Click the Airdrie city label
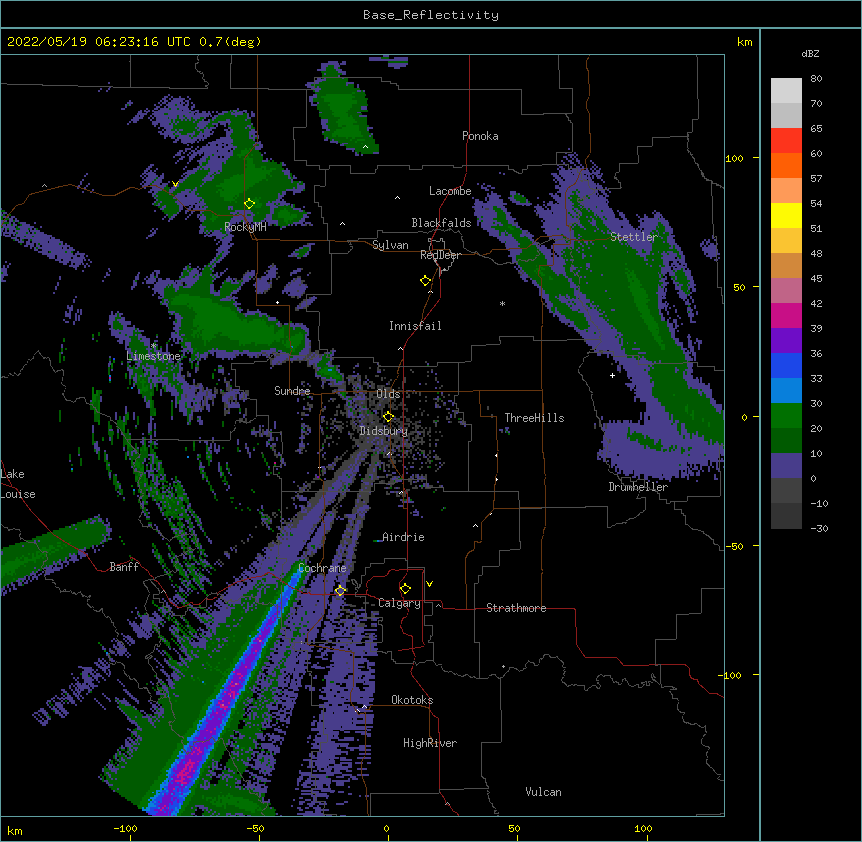862x842 pixels. click(x=403, y=537)
